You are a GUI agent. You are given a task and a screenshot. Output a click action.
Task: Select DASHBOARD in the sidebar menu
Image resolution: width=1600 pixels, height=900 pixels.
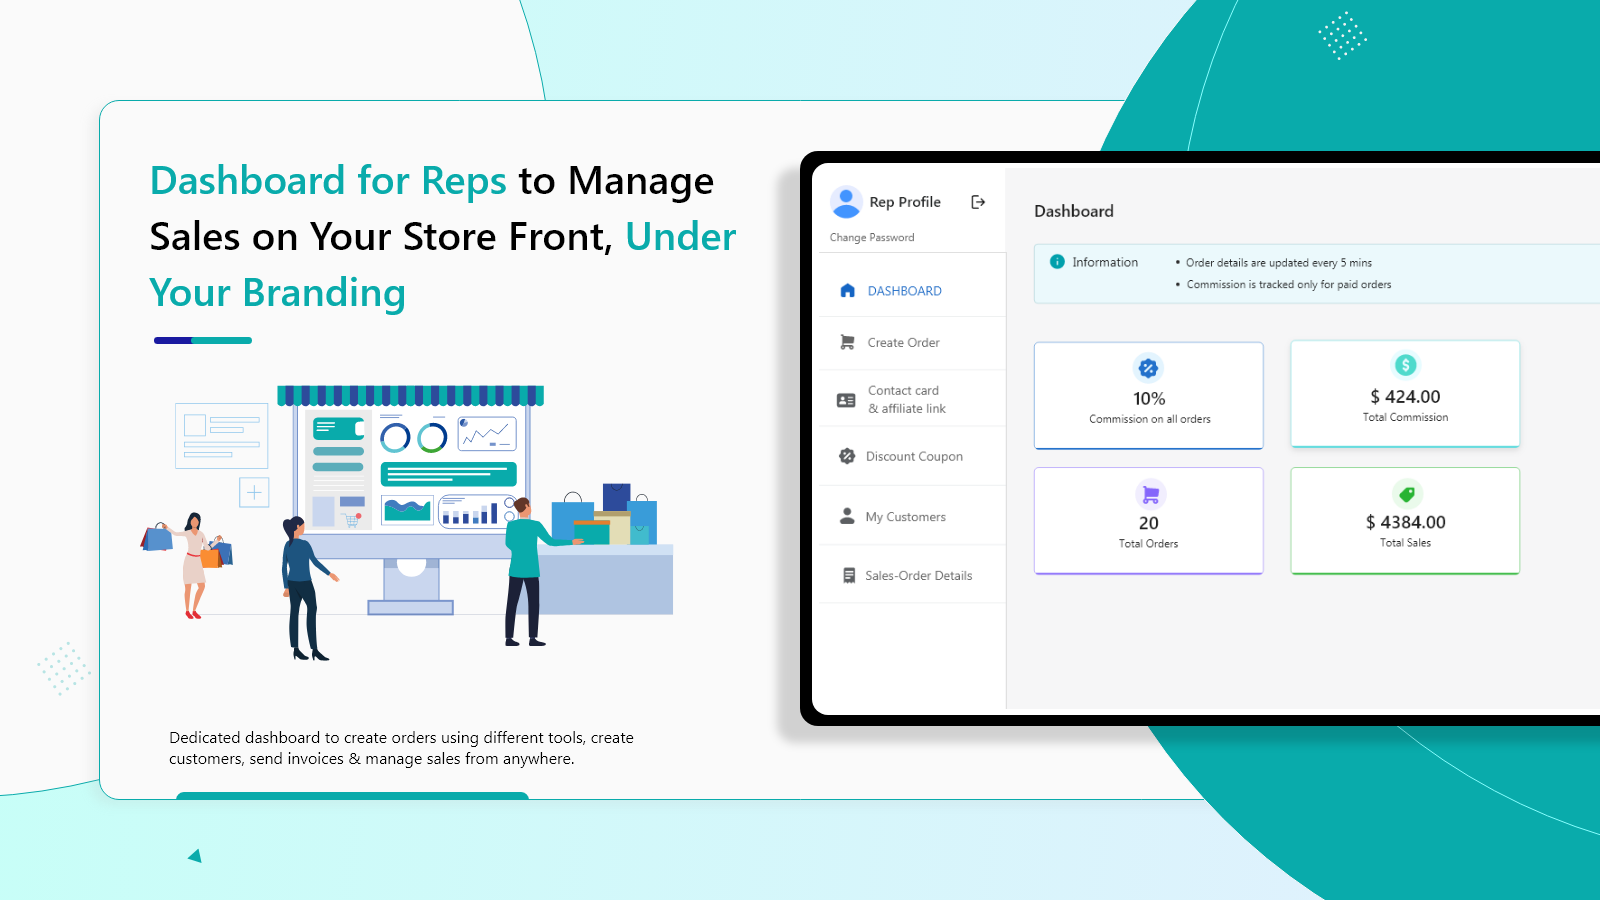(x=904, y=291)
